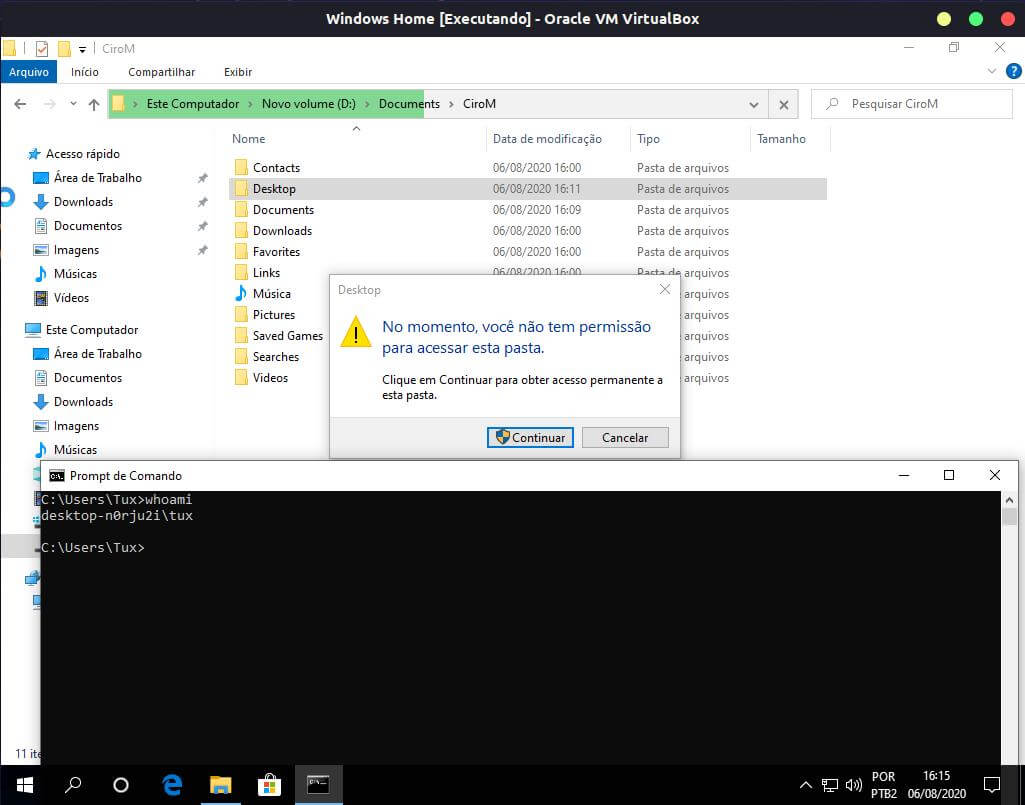
Task: Select the Documents folder in file list
Action: pos(283,210)
